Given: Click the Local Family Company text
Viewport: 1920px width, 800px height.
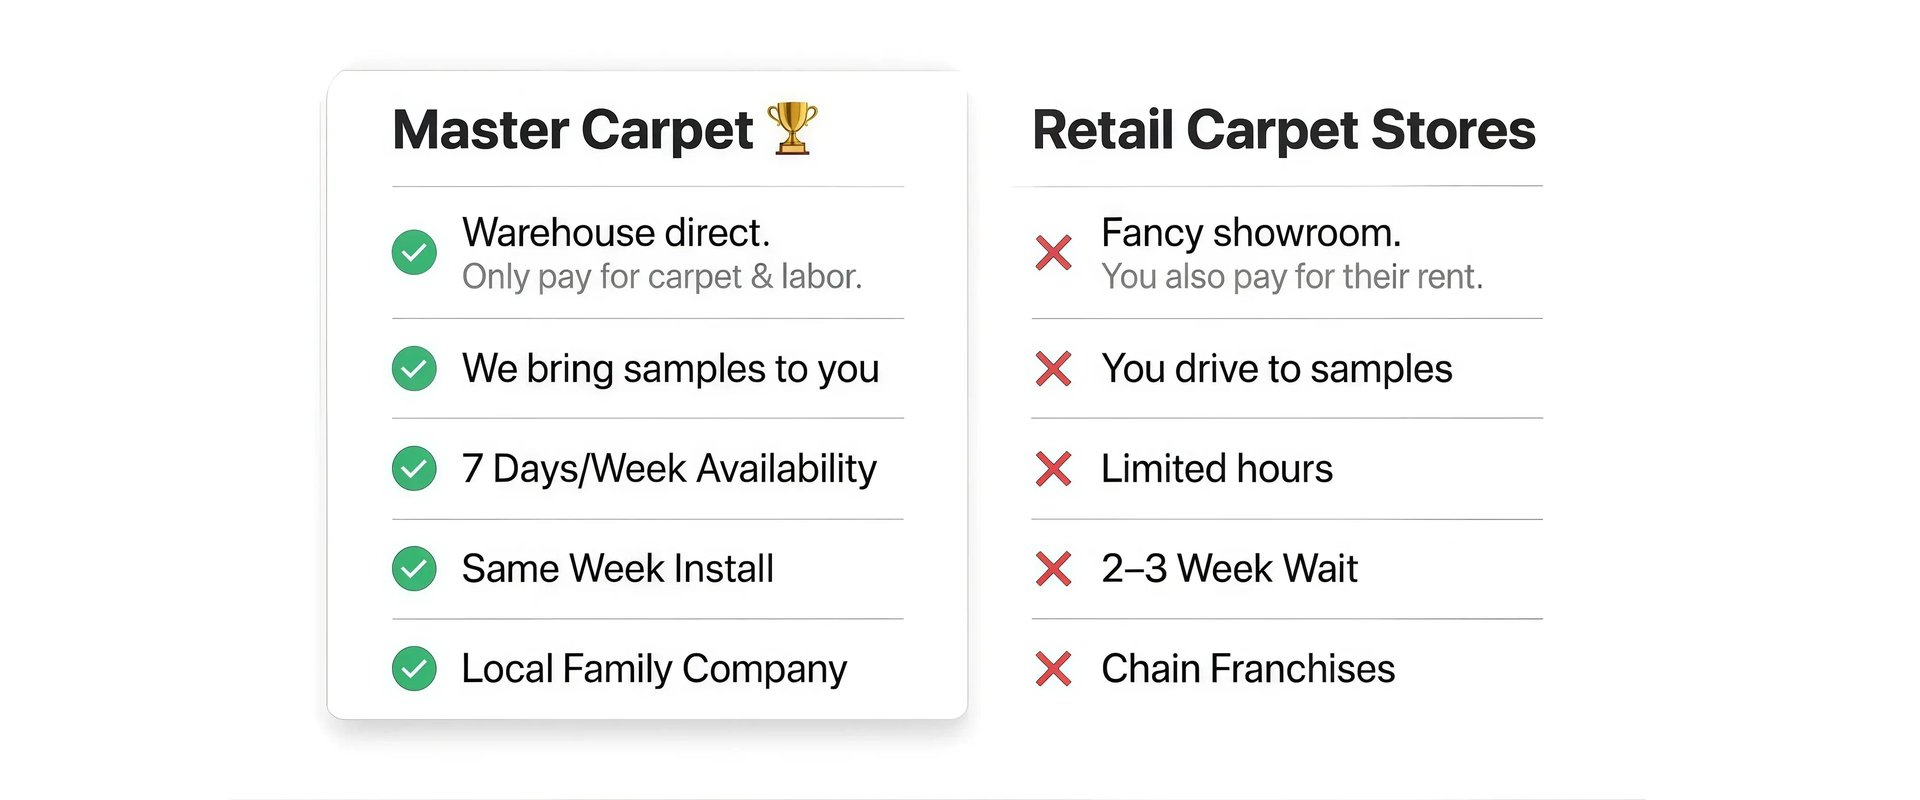Looking at the screenshot, I should (655, 670).
